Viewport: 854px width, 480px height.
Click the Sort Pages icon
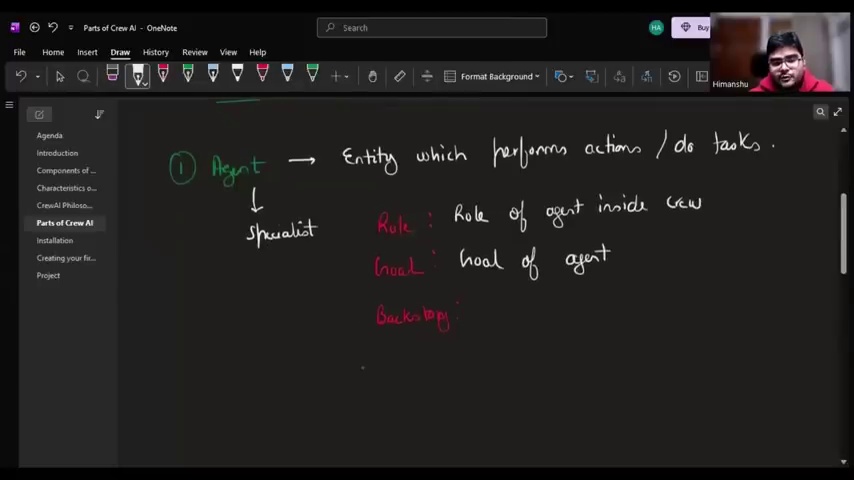(x=99, y=114)
